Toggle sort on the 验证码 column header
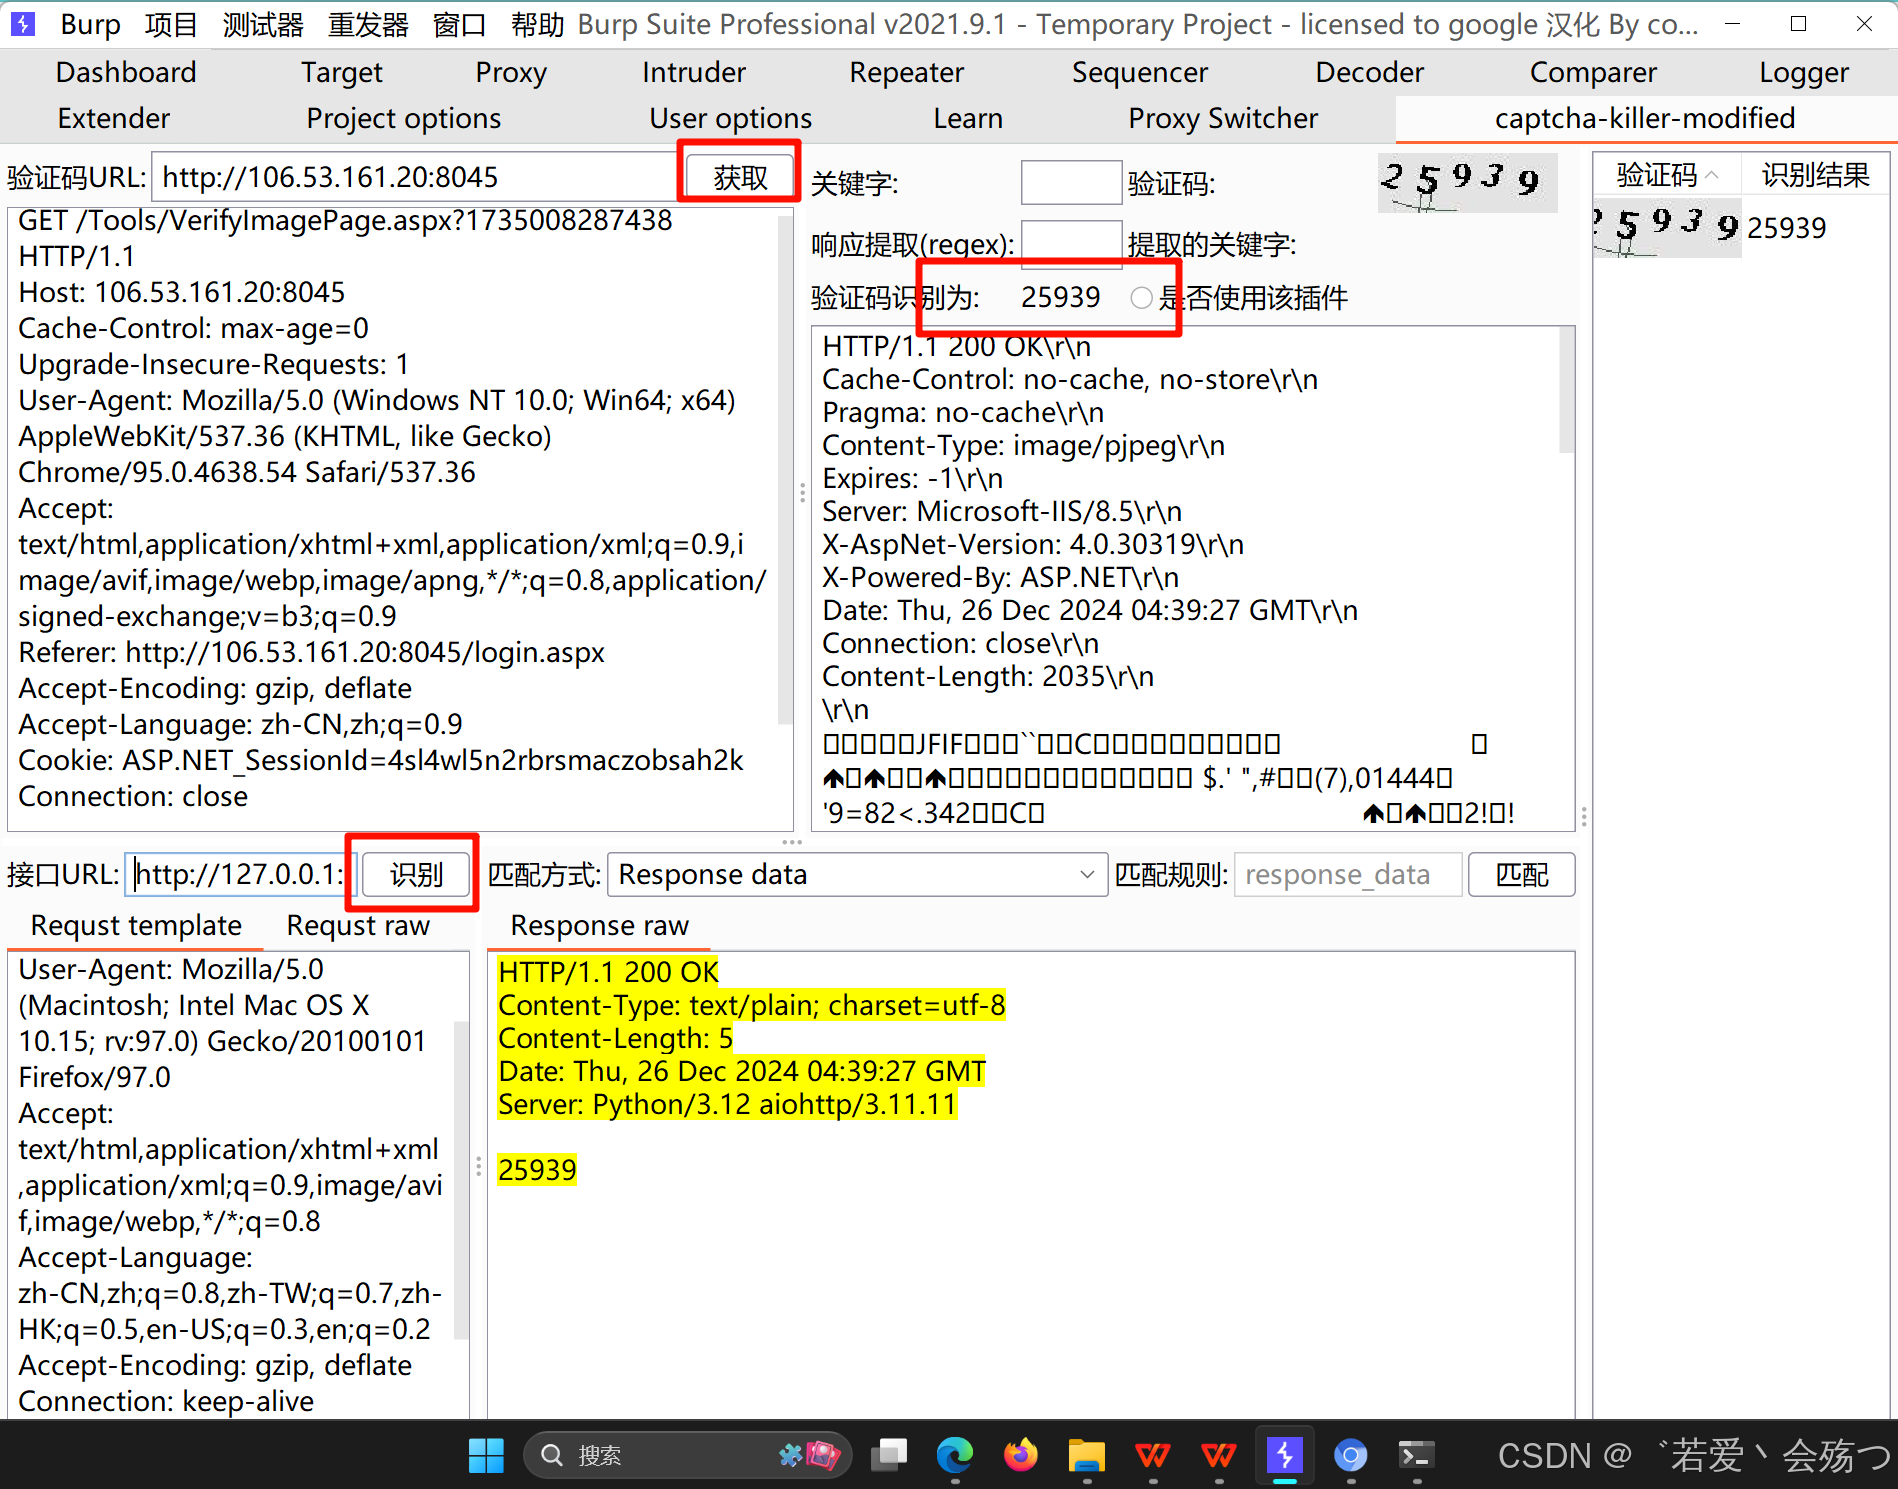 (1665, 174)
